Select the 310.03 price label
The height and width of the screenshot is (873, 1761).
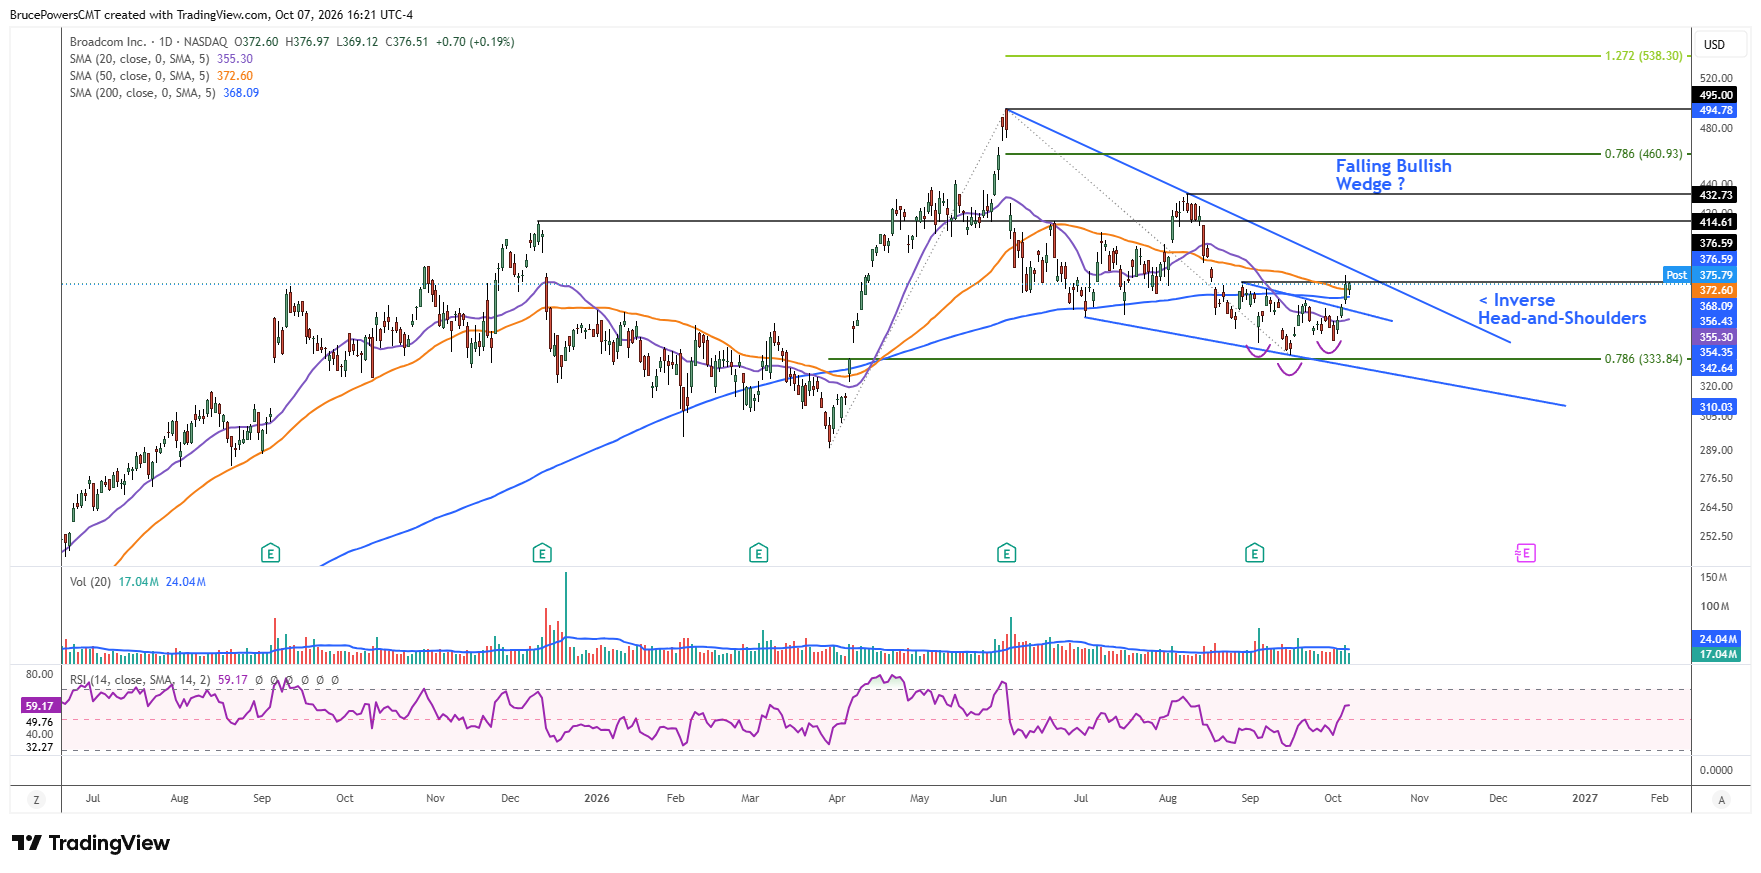[x=1716, y=407]
